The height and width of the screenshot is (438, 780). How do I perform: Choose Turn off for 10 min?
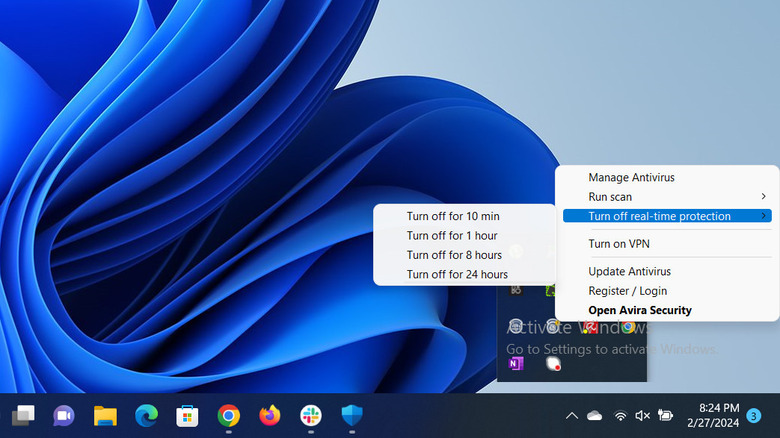pos(453,216)
